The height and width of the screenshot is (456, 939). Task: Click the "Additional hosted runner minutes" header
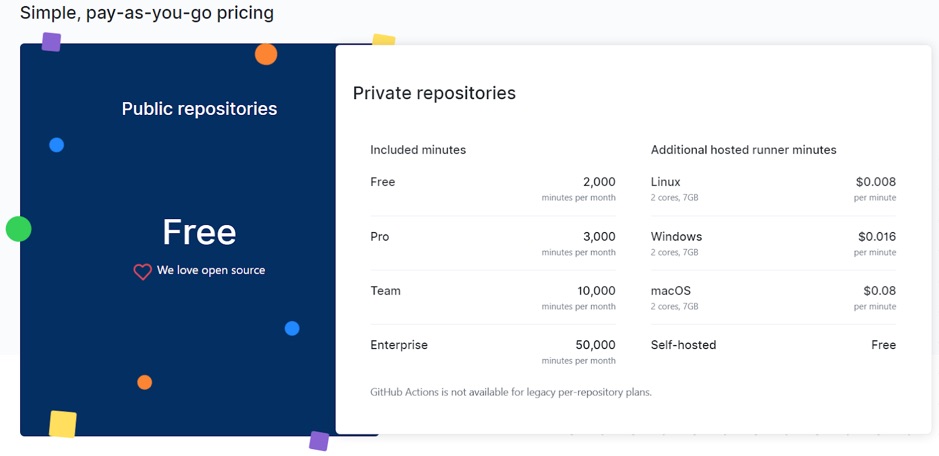[x=743, y=150]
